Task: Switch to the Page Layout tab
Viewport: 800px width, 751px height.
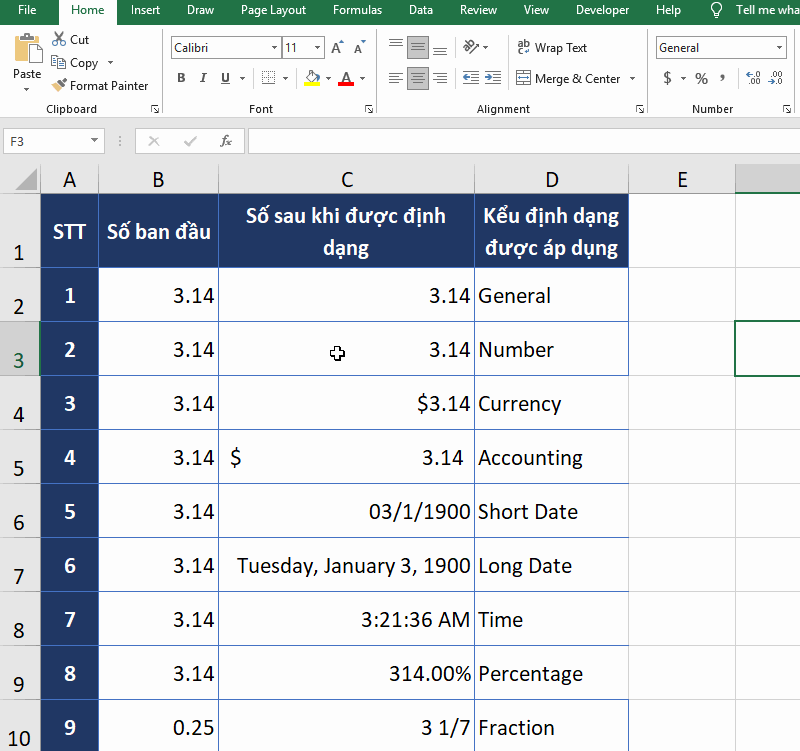Action: [x=273, y=10]
